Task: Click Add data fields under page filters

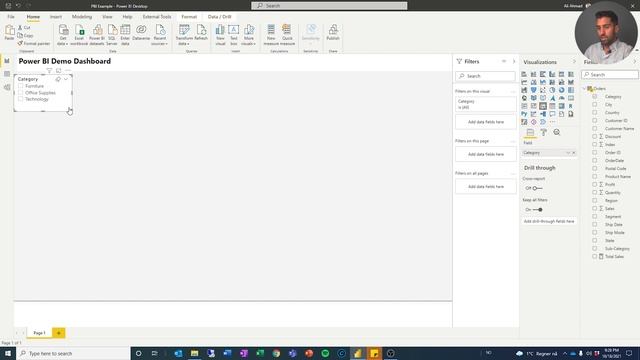Action: [486, 154]
